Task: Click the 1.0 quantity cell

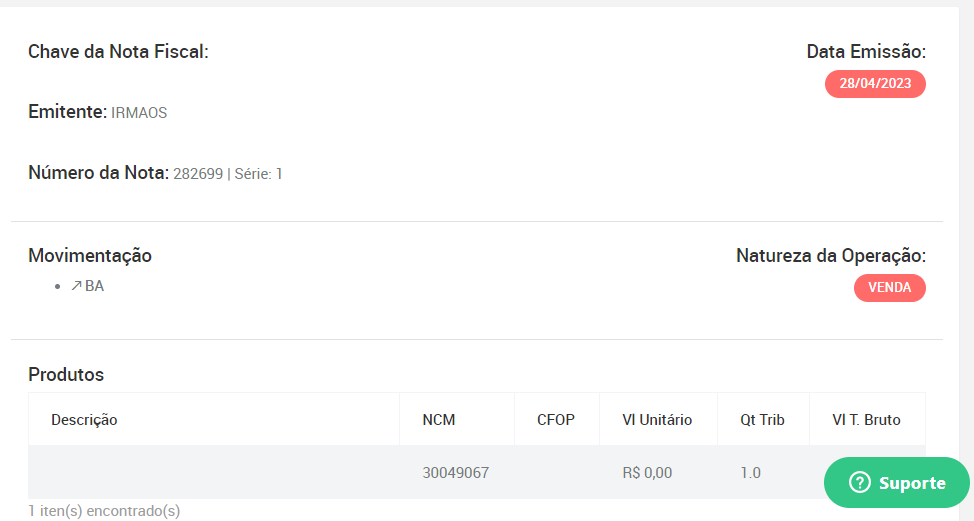Action: tap(750, 473)
